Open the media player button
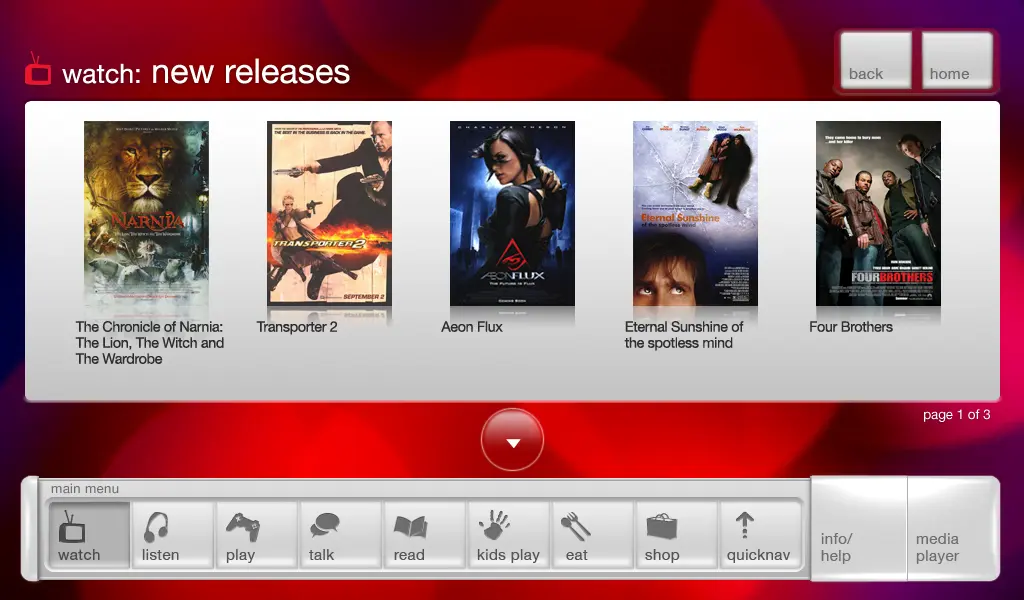The height and width of the screenshot is (600, 1024). [953, 528]
